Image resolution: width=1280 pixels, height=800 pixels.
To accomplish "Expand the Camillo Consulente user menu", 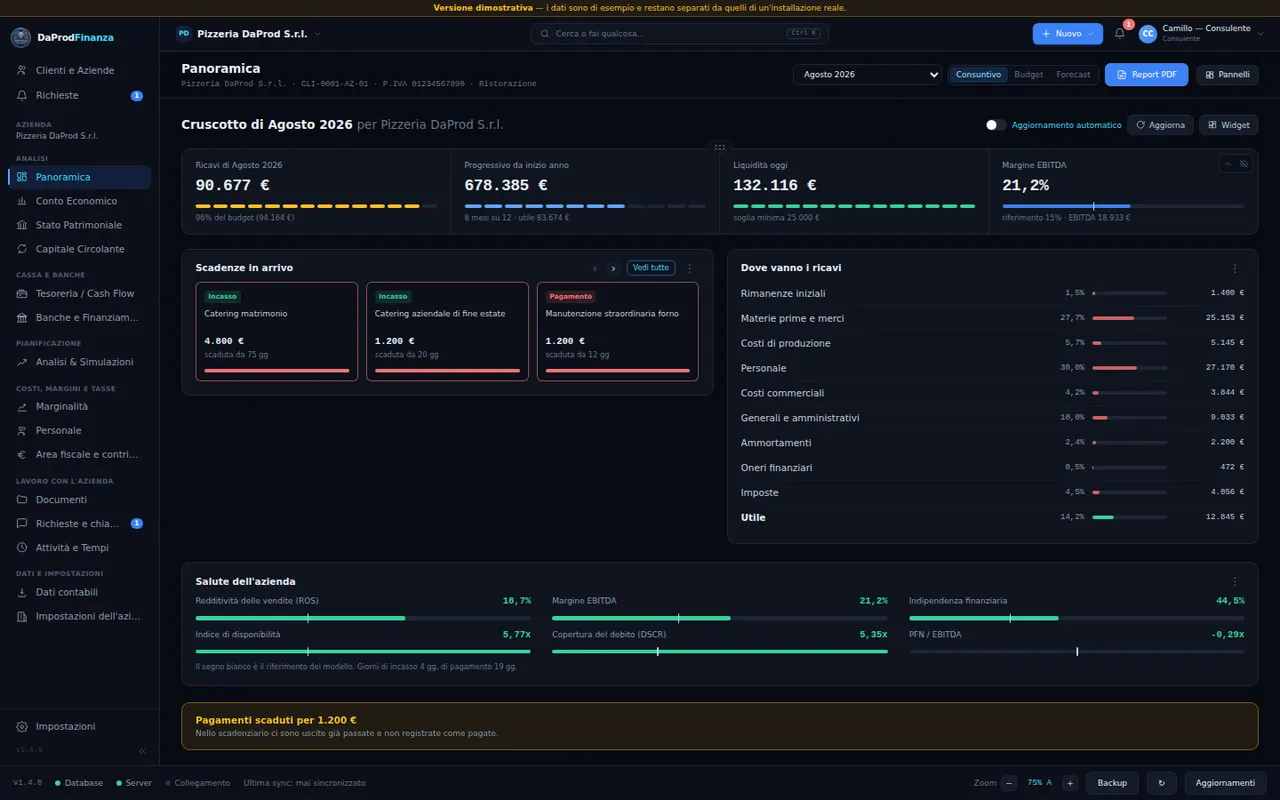I will [1202, 33].
